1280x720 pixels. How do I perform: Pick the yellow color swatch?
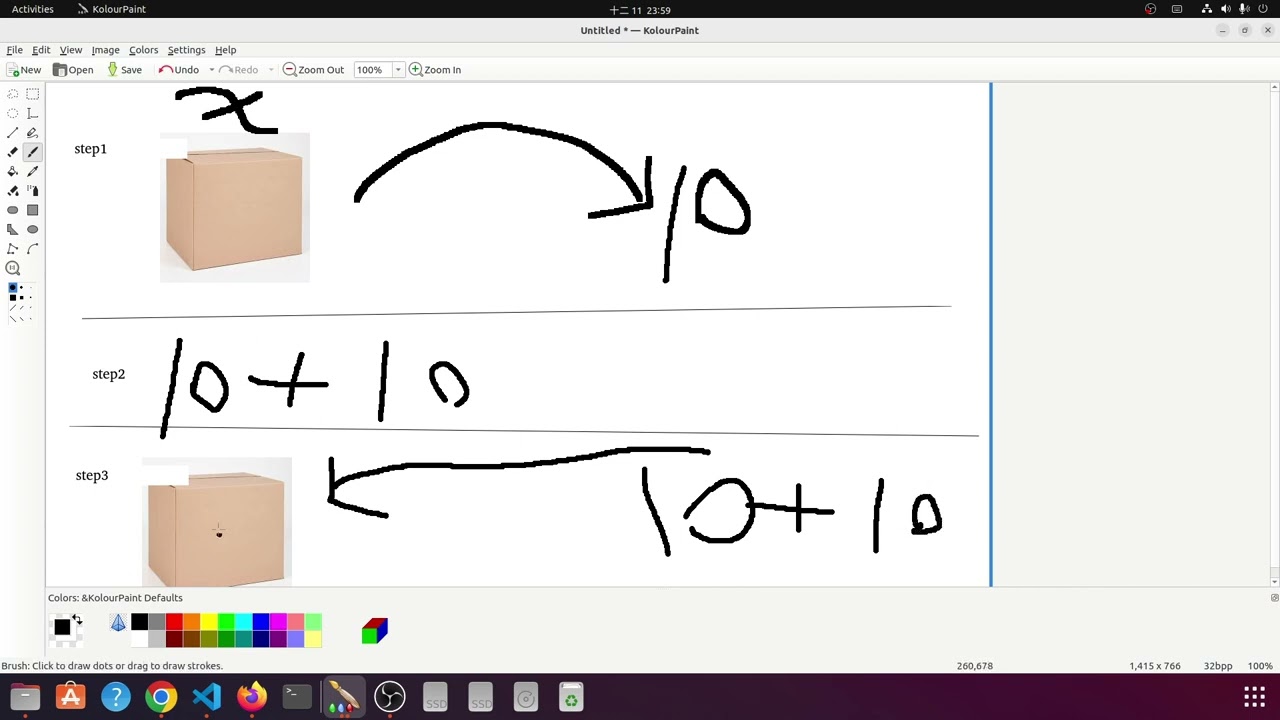click(x=209, y=621)
